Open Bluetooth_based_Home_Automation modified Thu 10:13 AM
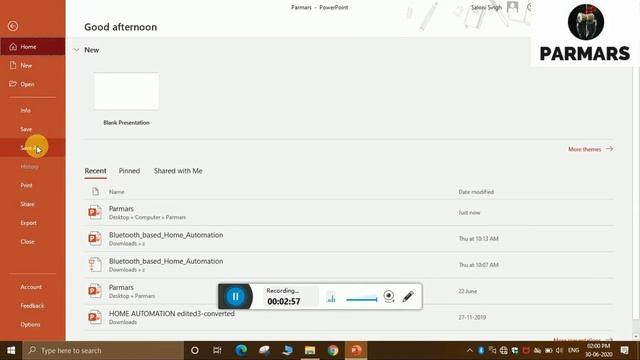 click(349, 239)
